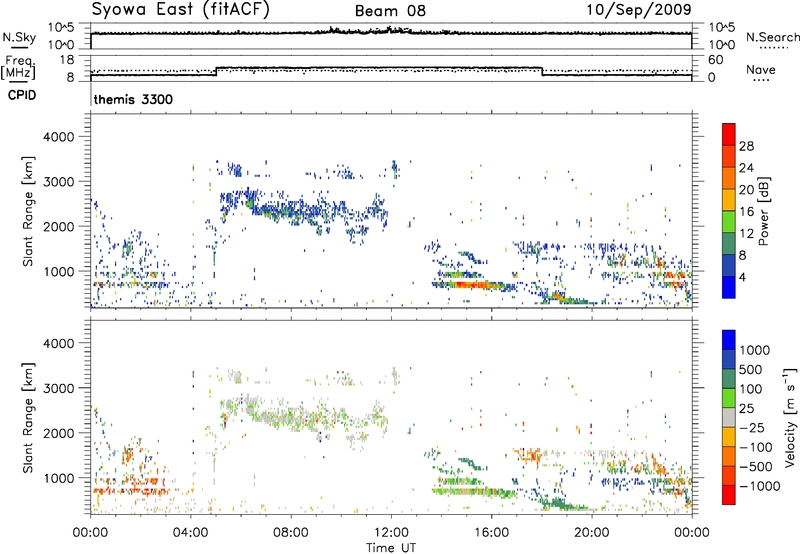Viewport: 800px width, 554px height.
Task: Click the 'Time UT' axis label
Action: [391, 547]
